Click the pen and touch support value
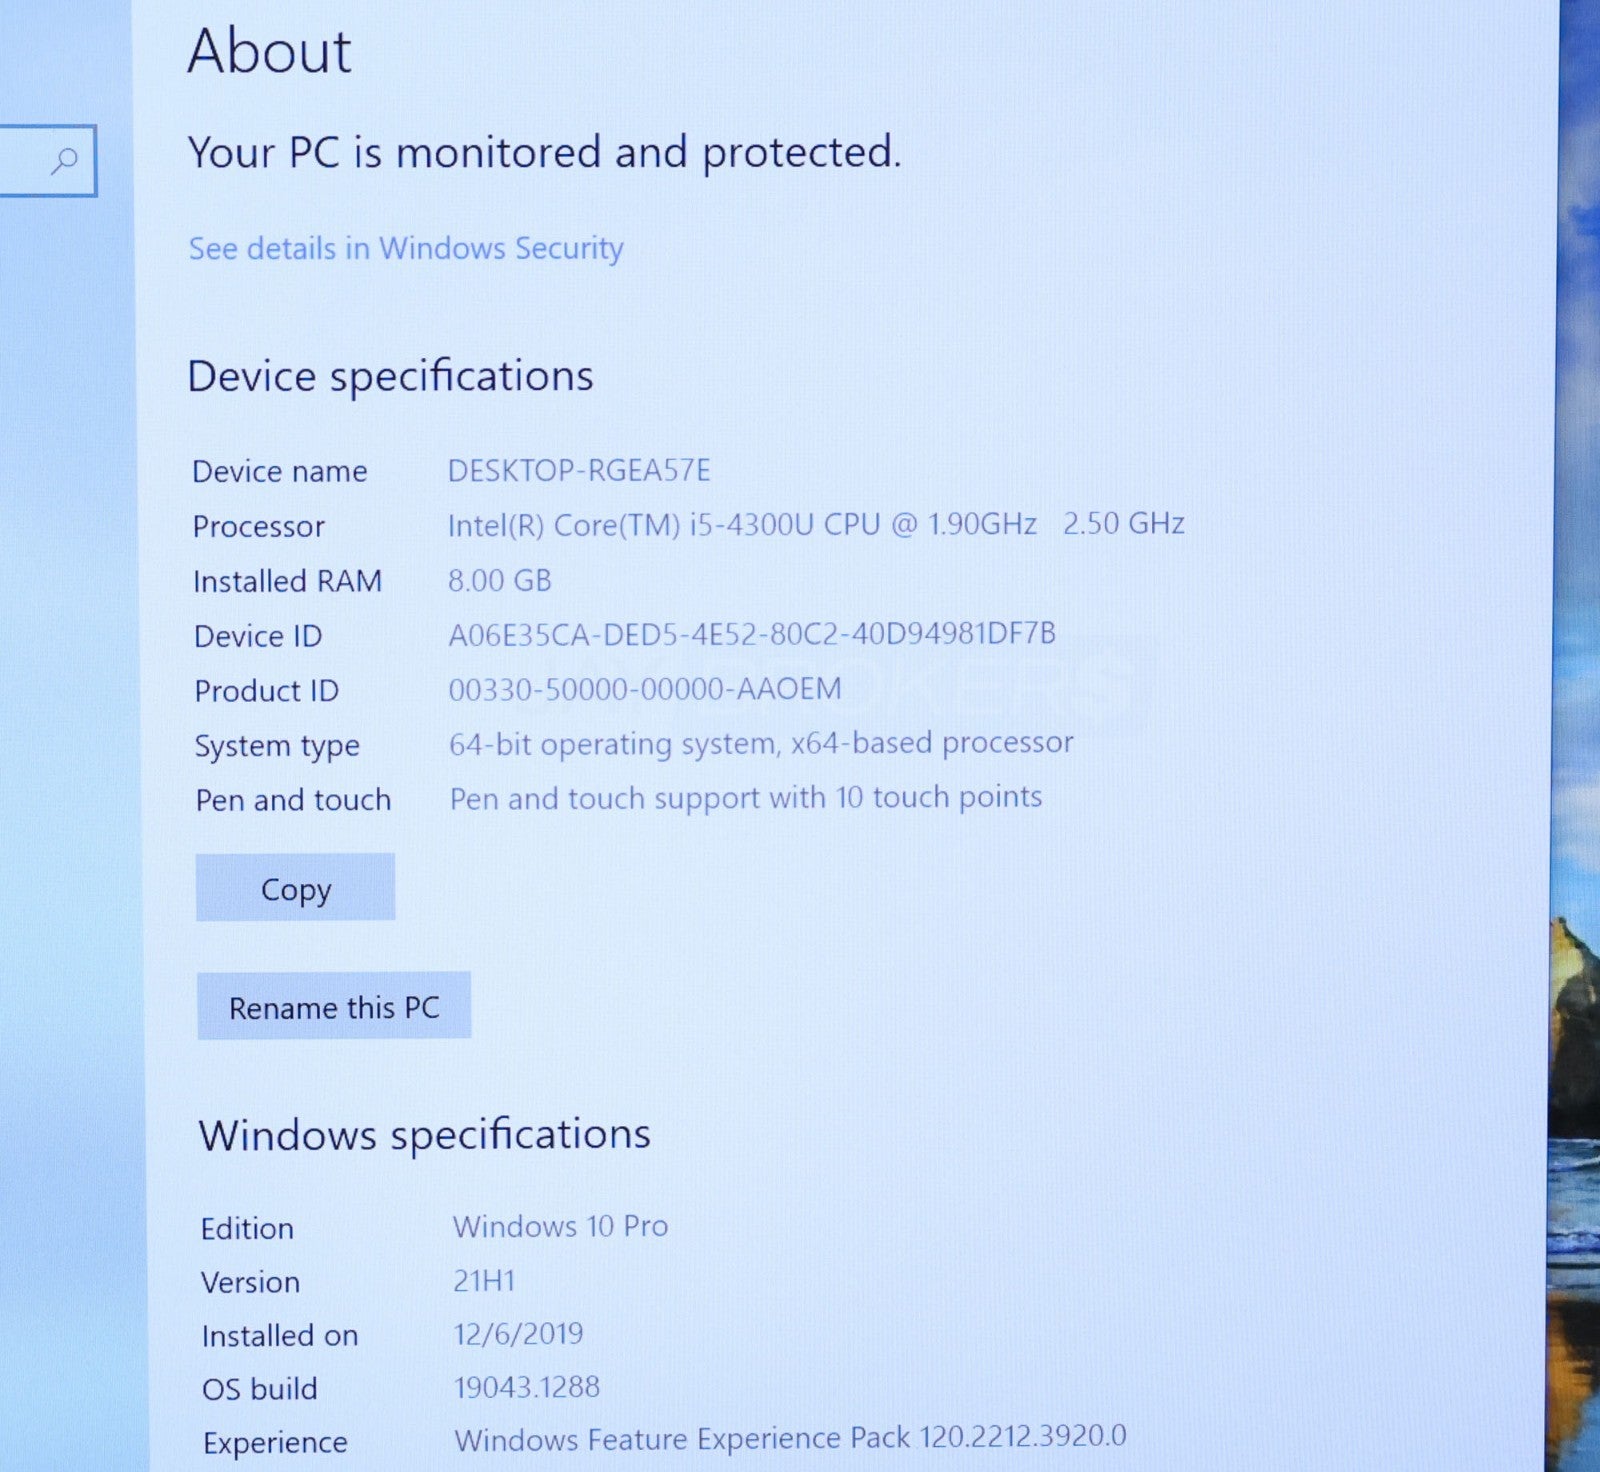1600x1472 pixels. [745, 798]
